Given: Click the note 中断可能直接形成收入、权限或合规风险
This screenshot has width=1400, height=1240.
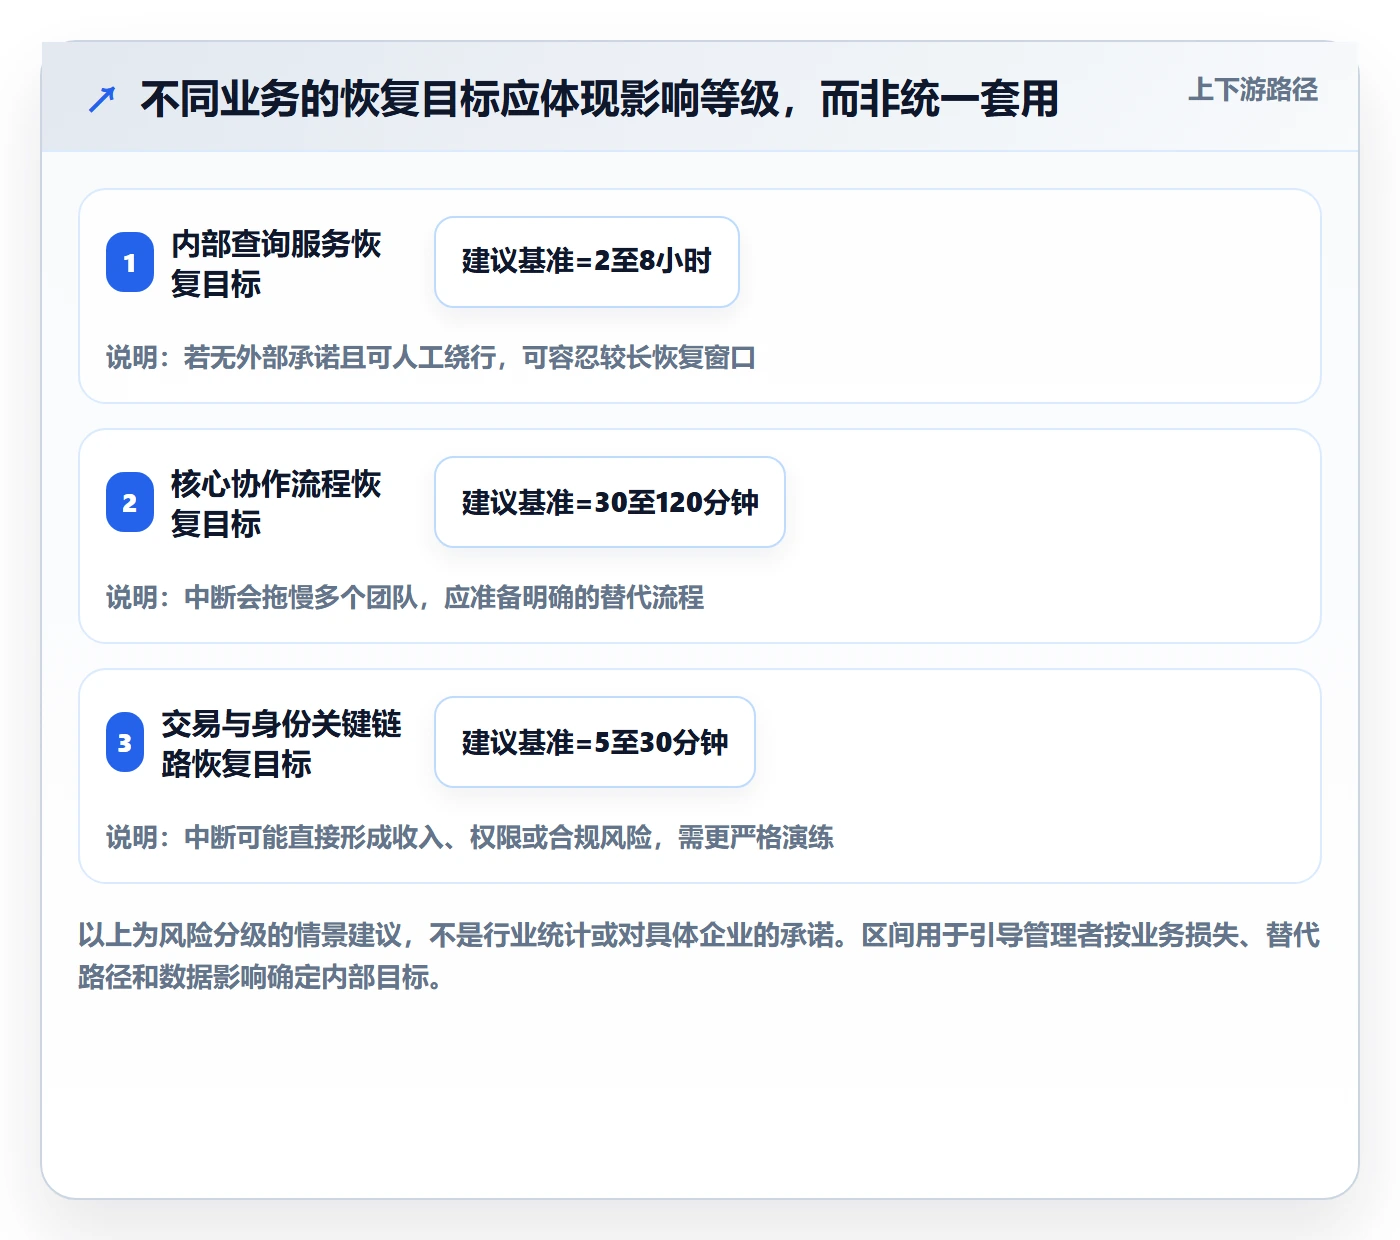Looking at the screenshot, I should click(470, 837).
